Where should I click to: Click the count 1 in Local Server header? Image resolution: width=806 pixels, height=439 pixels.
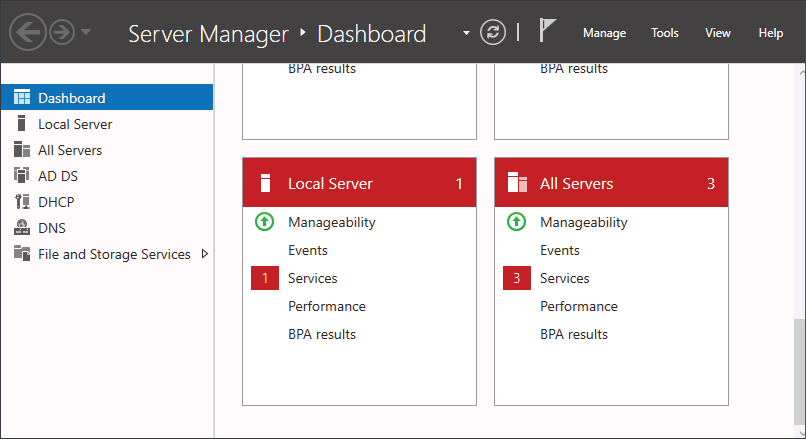(459, 184)
